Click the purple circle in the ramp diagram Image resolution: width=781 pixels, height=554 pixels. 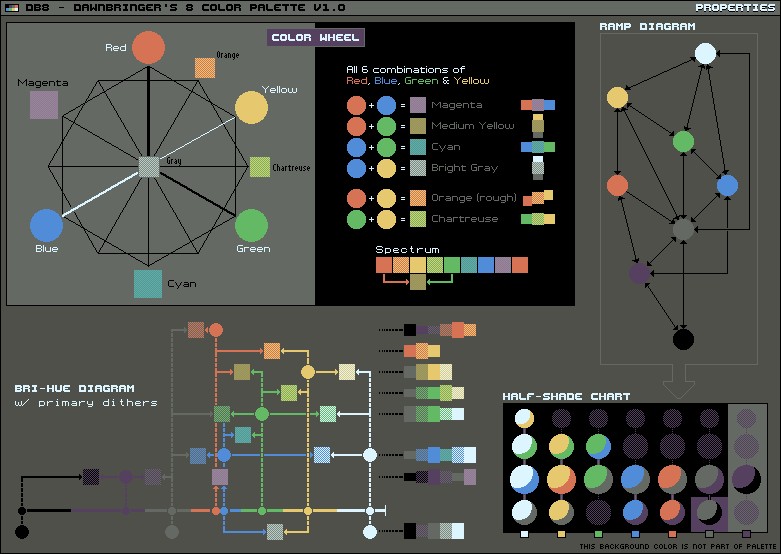click(x=640, y=272)
